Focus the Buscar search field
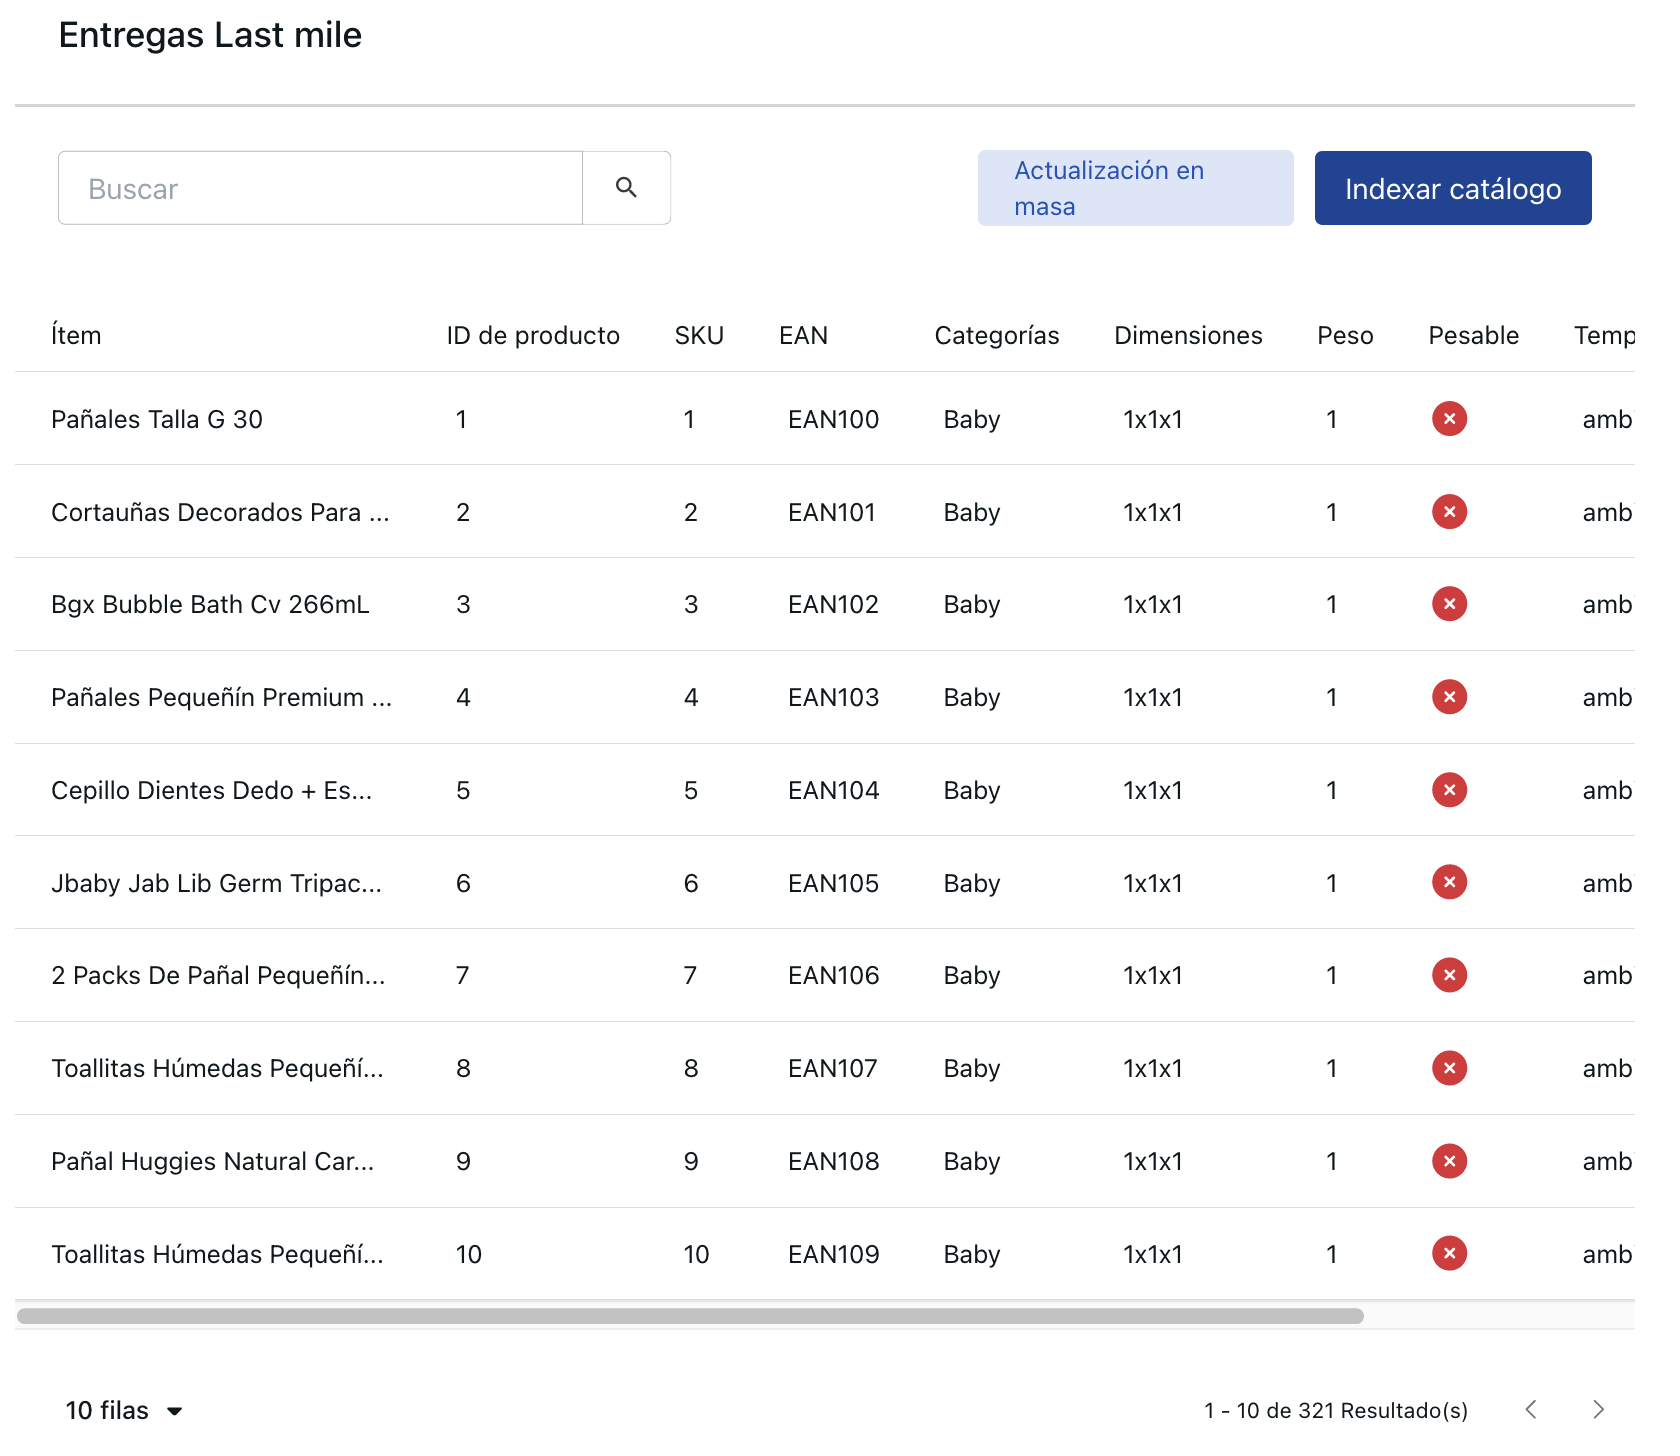The height and width of the screenshot is (1456, 1680). (320, 188)
